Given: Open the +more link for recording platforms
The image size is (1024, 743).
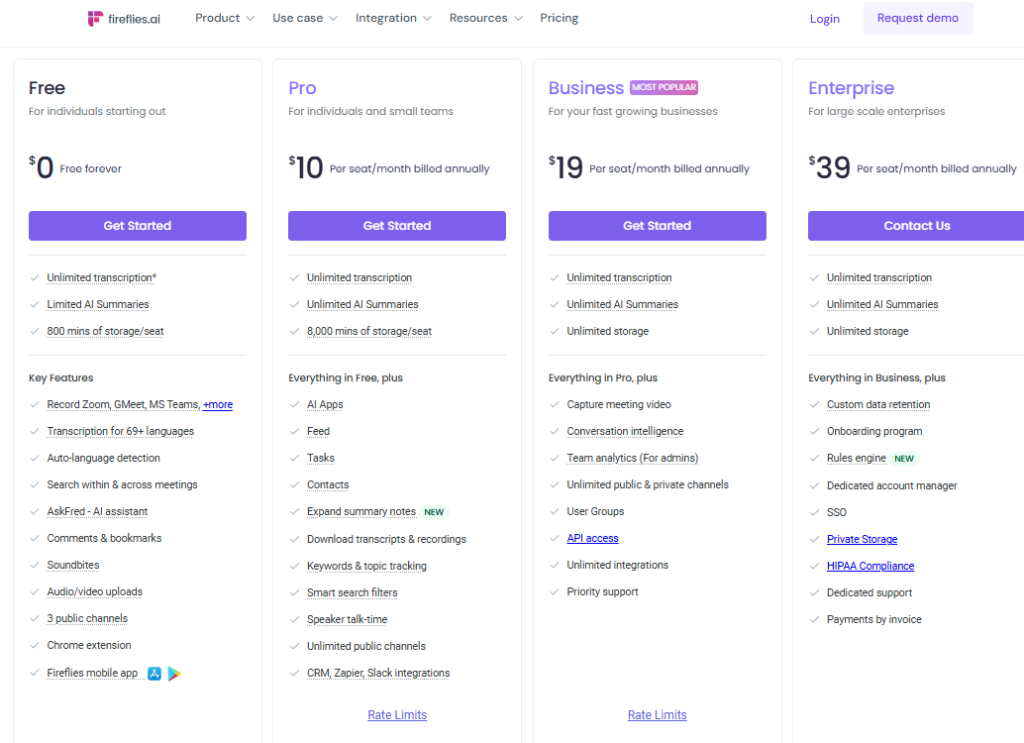Looking at the screenshot, I should (x=218, y=405).
